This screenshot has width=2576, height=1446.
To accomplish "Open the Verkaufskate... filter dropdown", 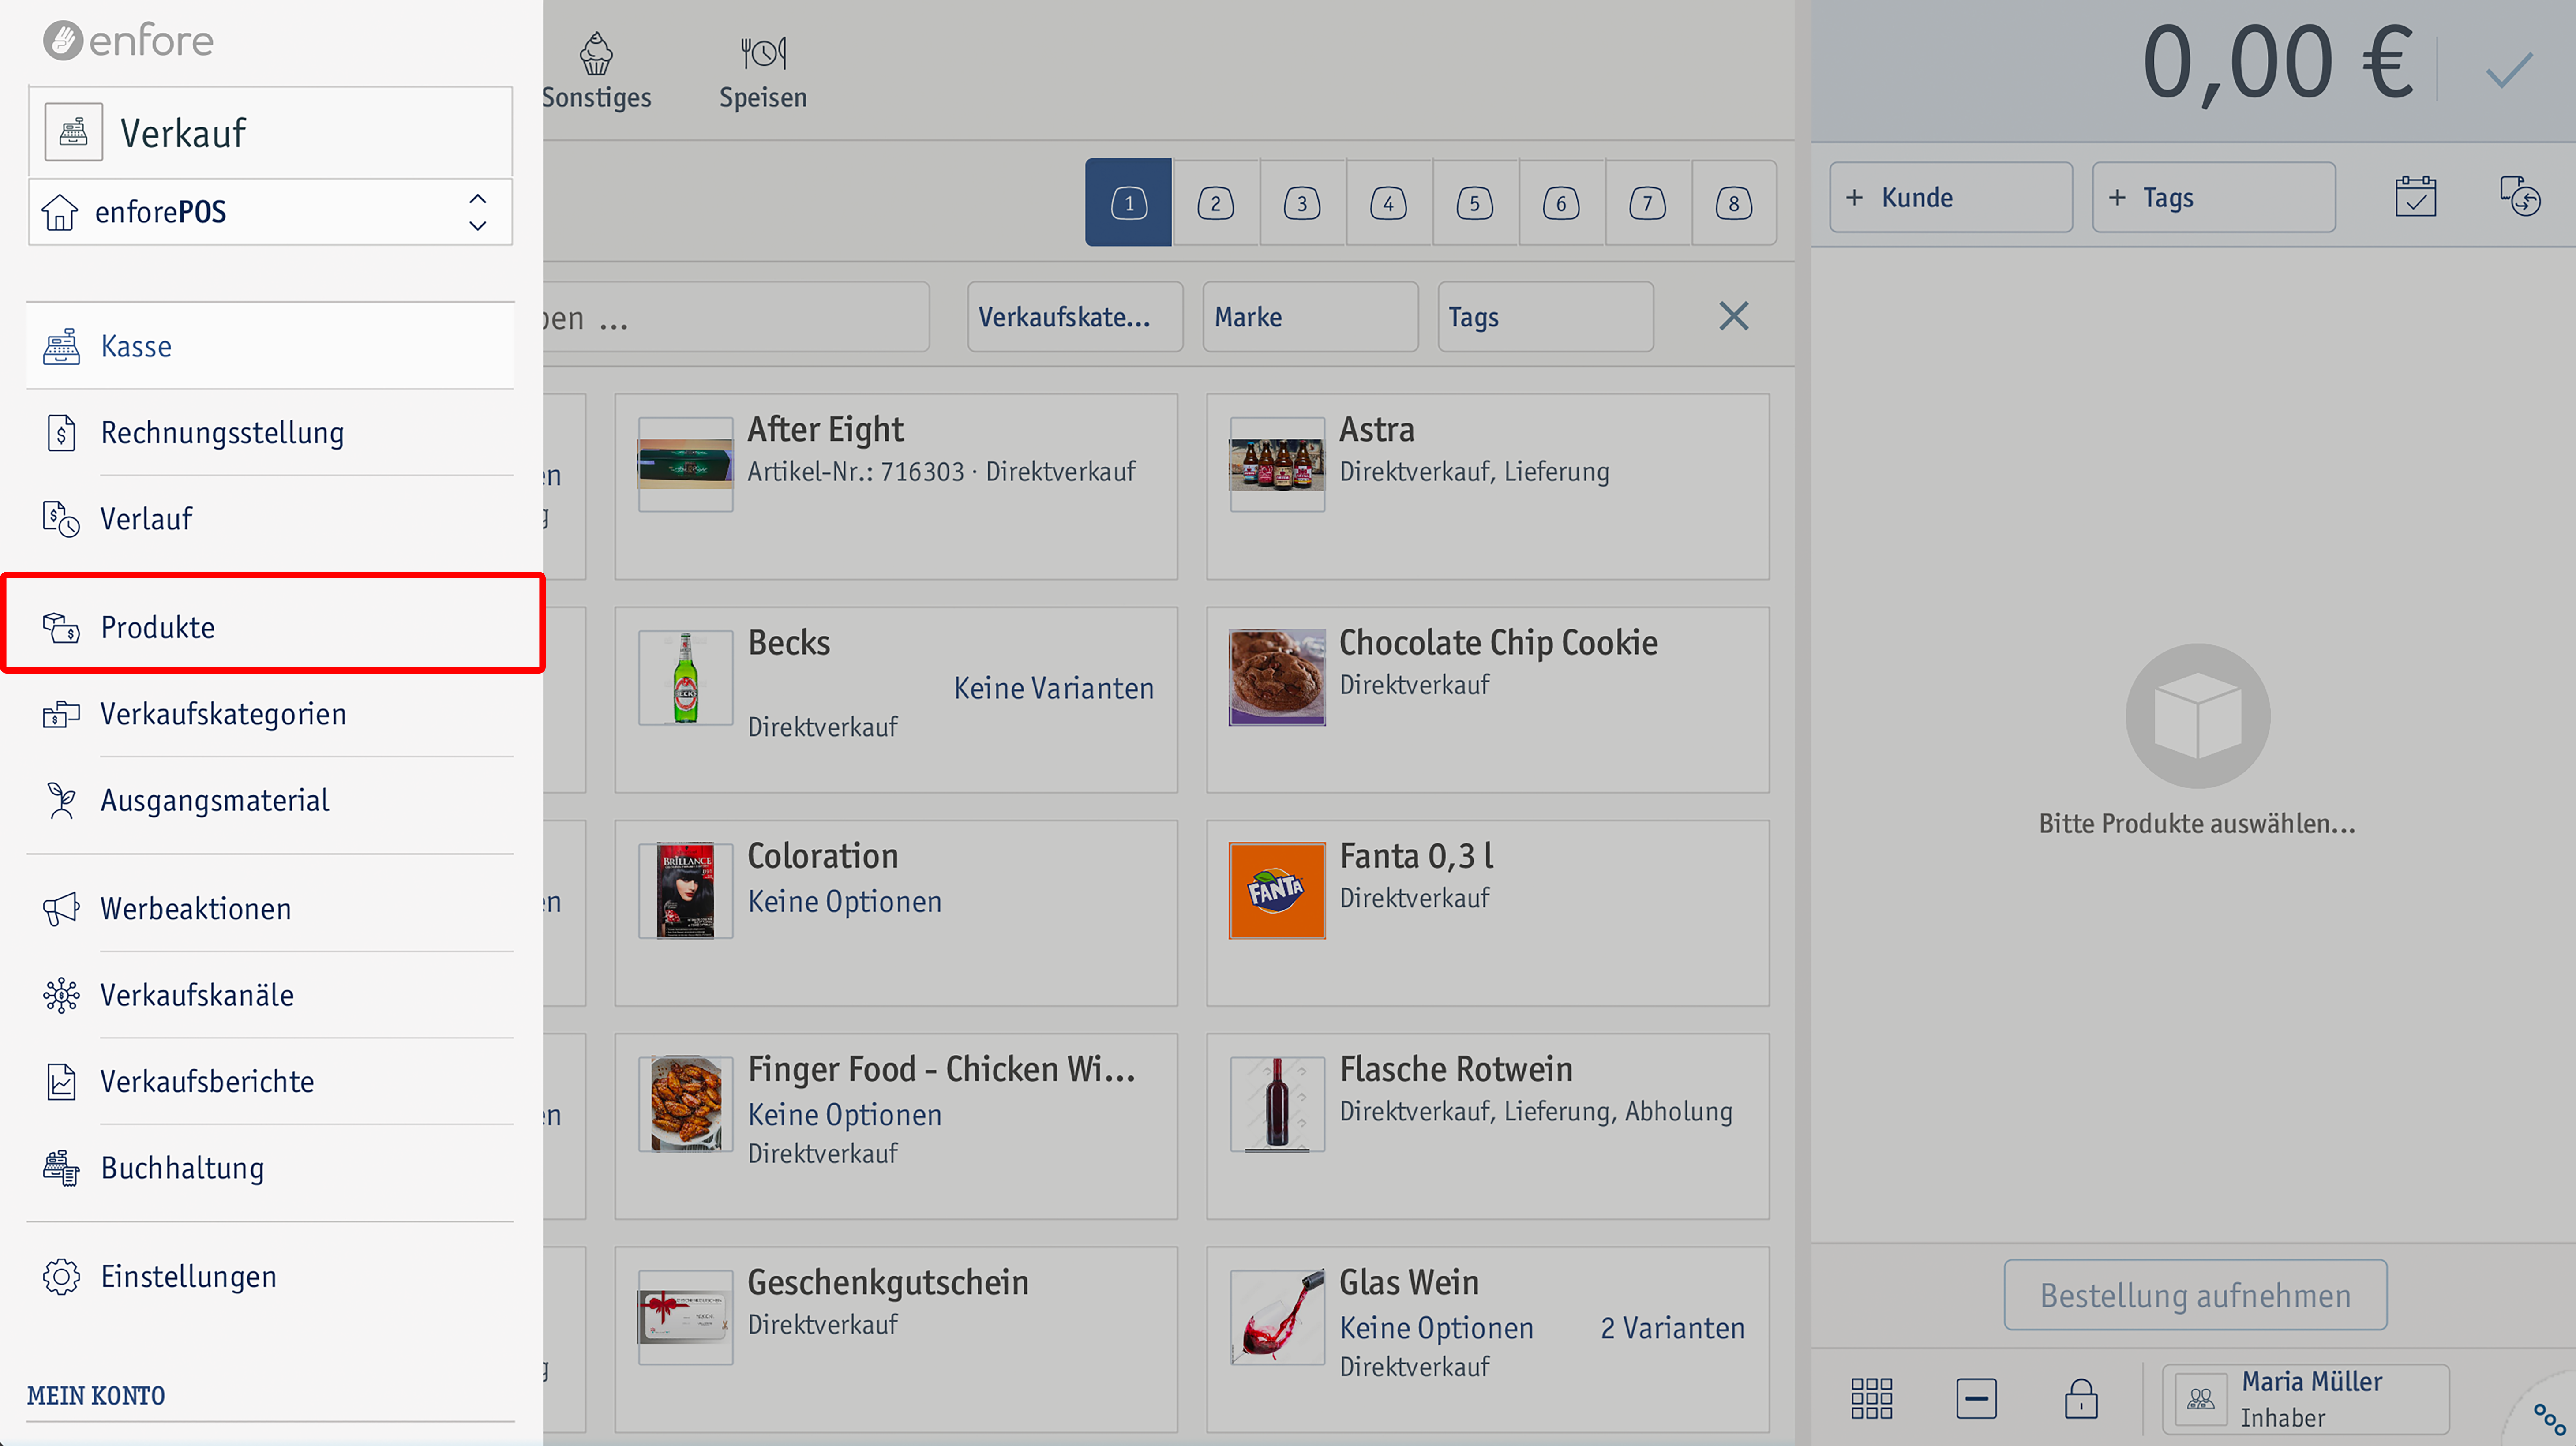I will [x=1075, y=317].
